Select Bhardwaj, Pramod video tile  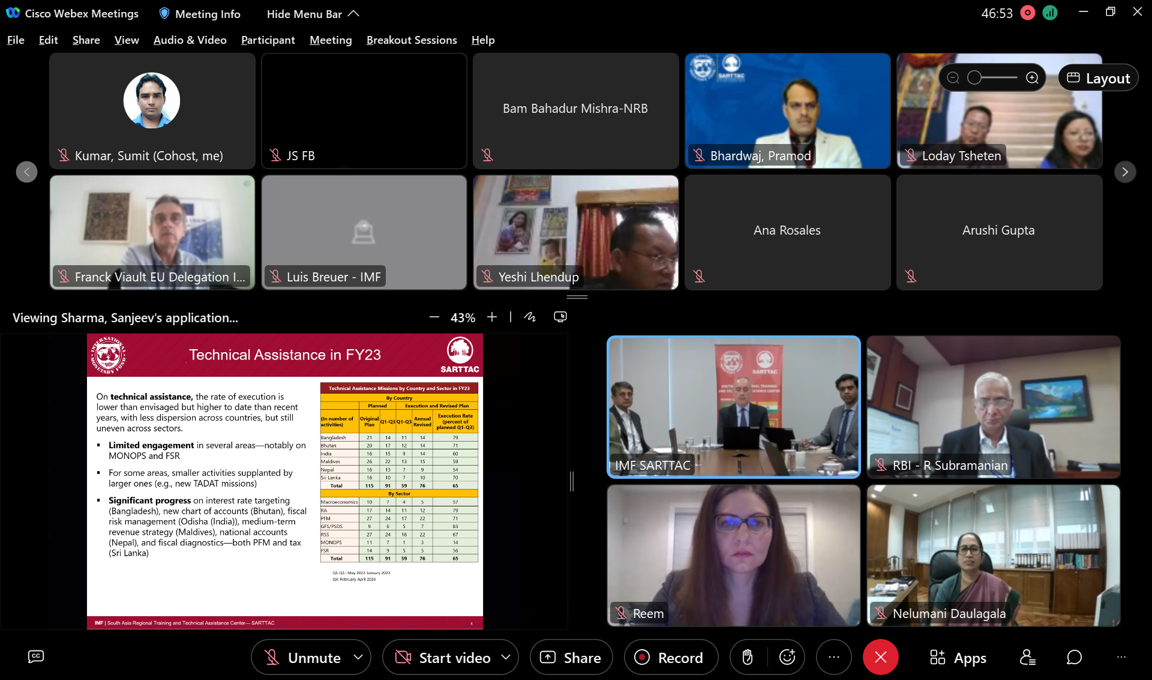click(788, 111)
